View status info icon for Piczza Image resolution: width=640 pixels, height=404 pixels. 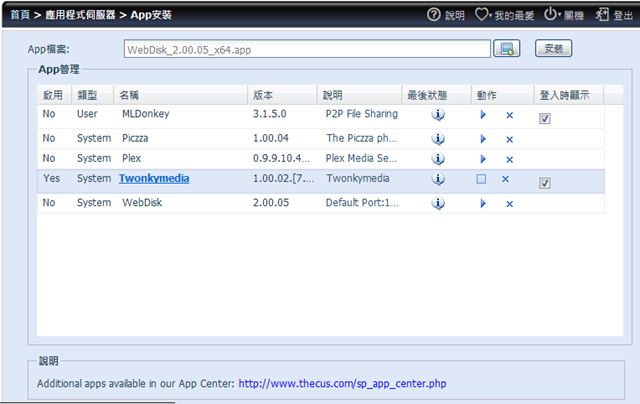coord(438,139)
